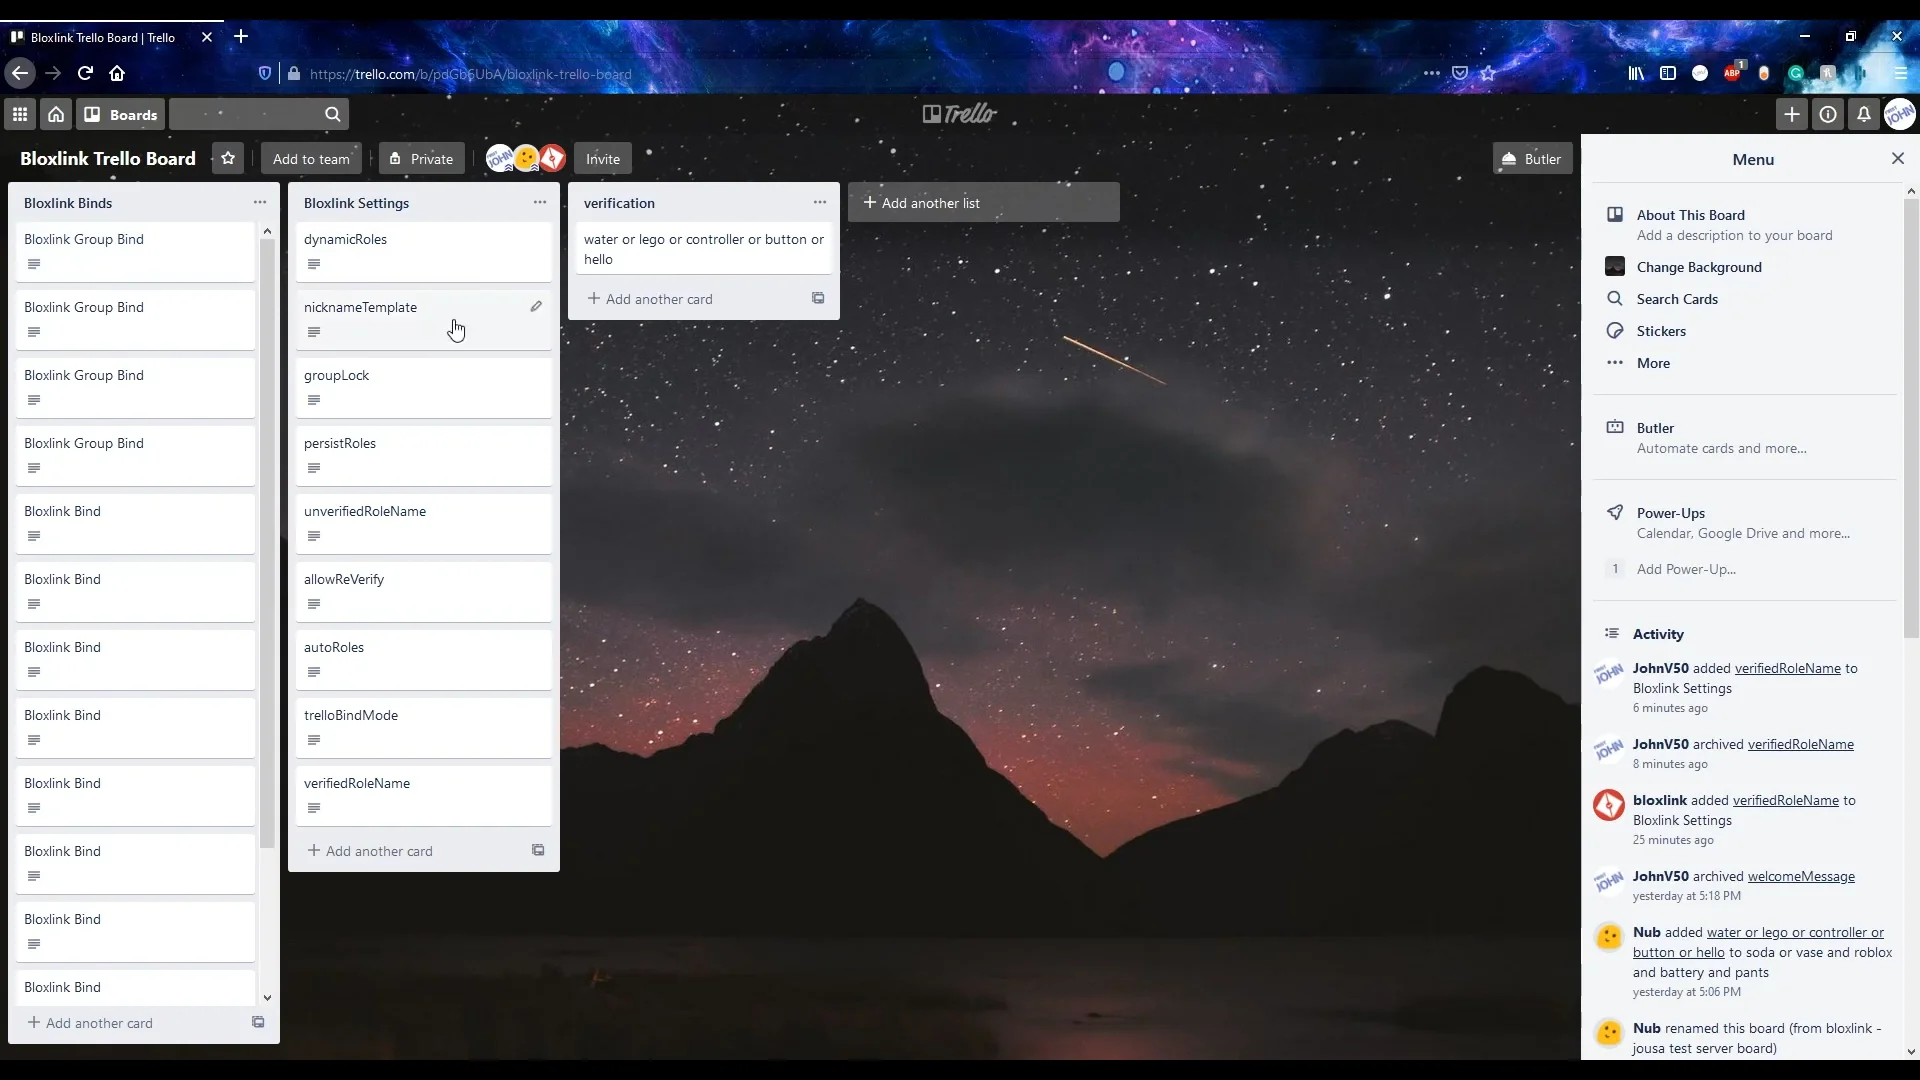
Task: Open verifiedRoleName link in latest activity
Action: click(x=1787, y=669)
